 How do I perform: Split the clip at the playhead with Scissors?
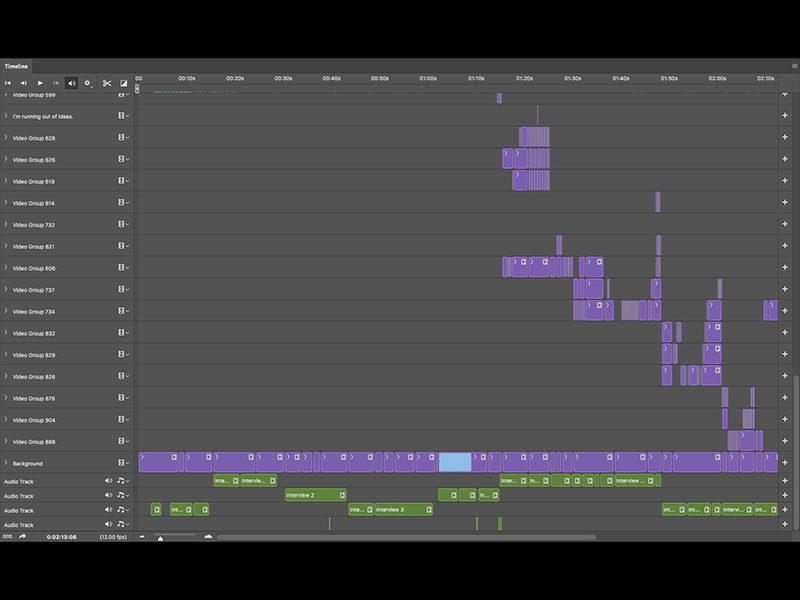tap(107, 83)
